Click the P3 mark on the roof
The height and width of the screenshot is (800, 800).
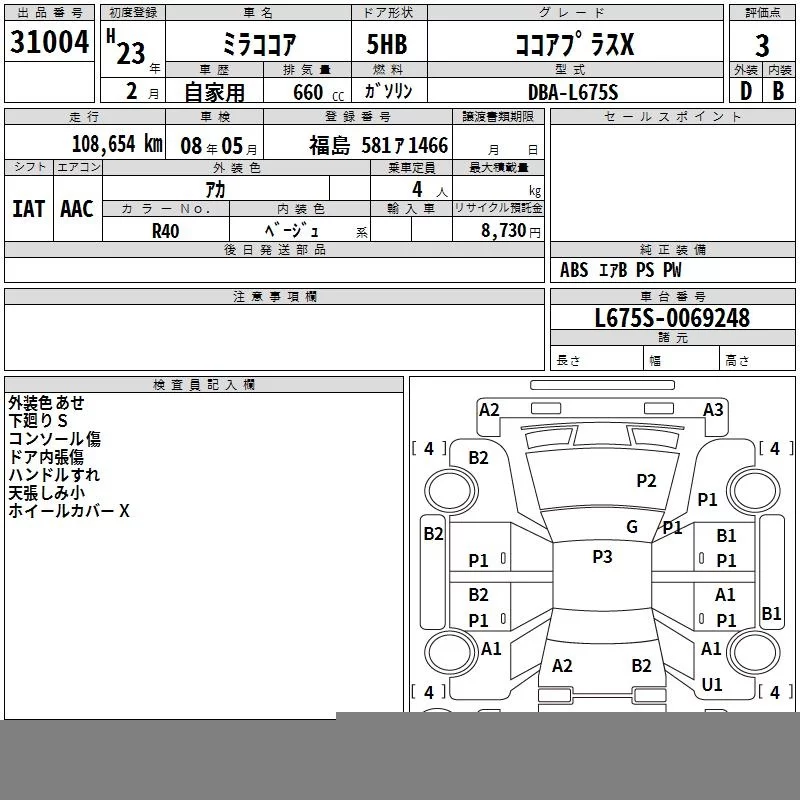click(x=602, y=557)
